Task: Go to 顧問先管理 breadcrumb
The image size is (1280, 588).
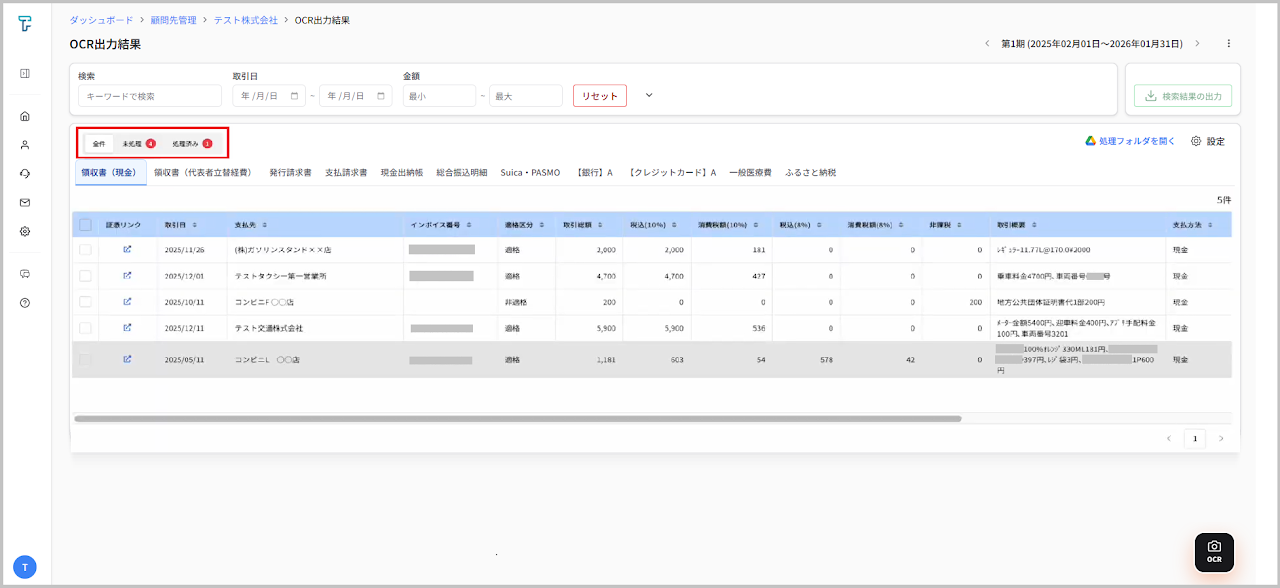Action: (x=173, y=20)
